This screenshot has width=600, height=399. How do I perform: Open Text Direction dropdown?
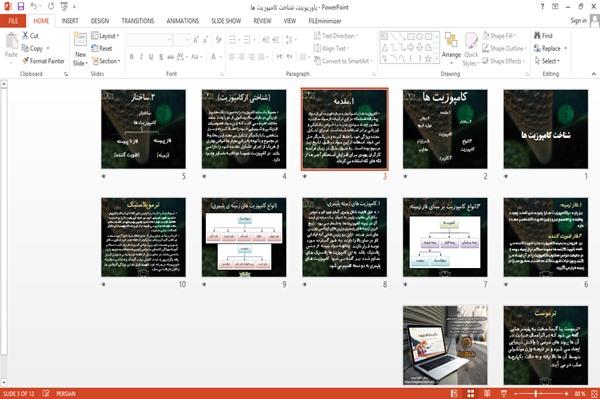(x=336, y=36)
